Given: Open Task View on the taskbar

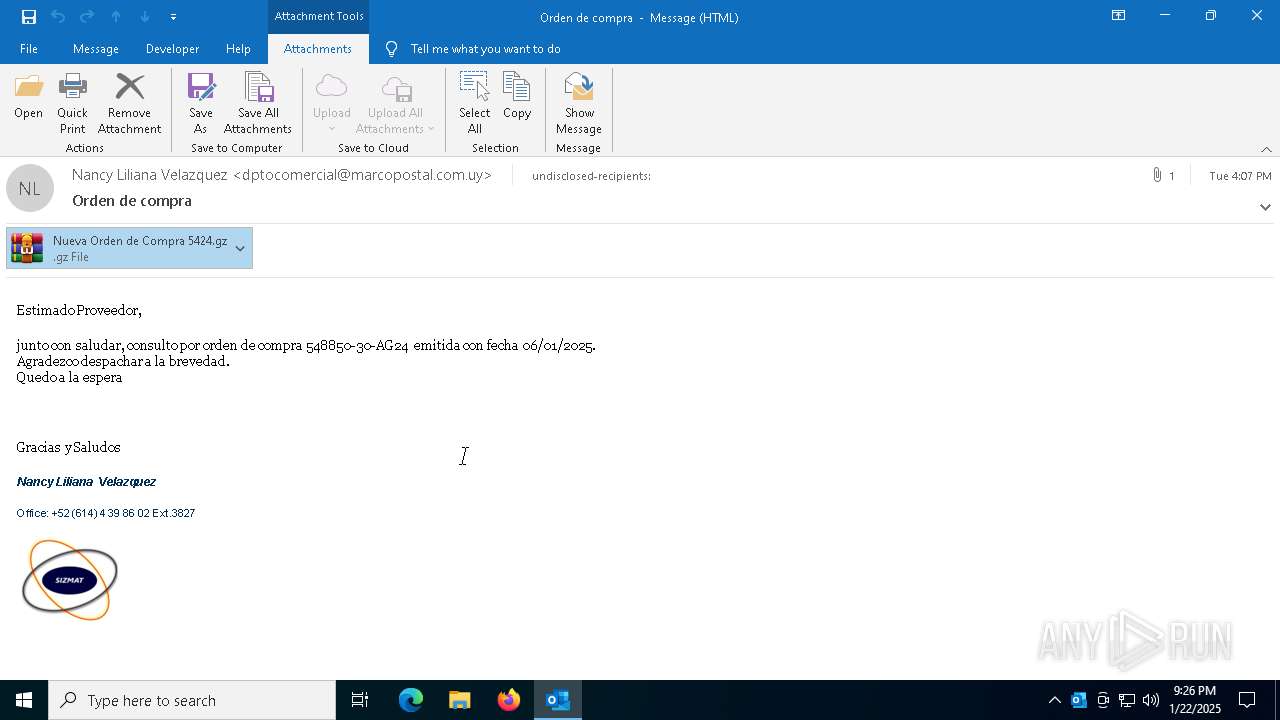Looking at the screenshot, I should tap(360, 700).
